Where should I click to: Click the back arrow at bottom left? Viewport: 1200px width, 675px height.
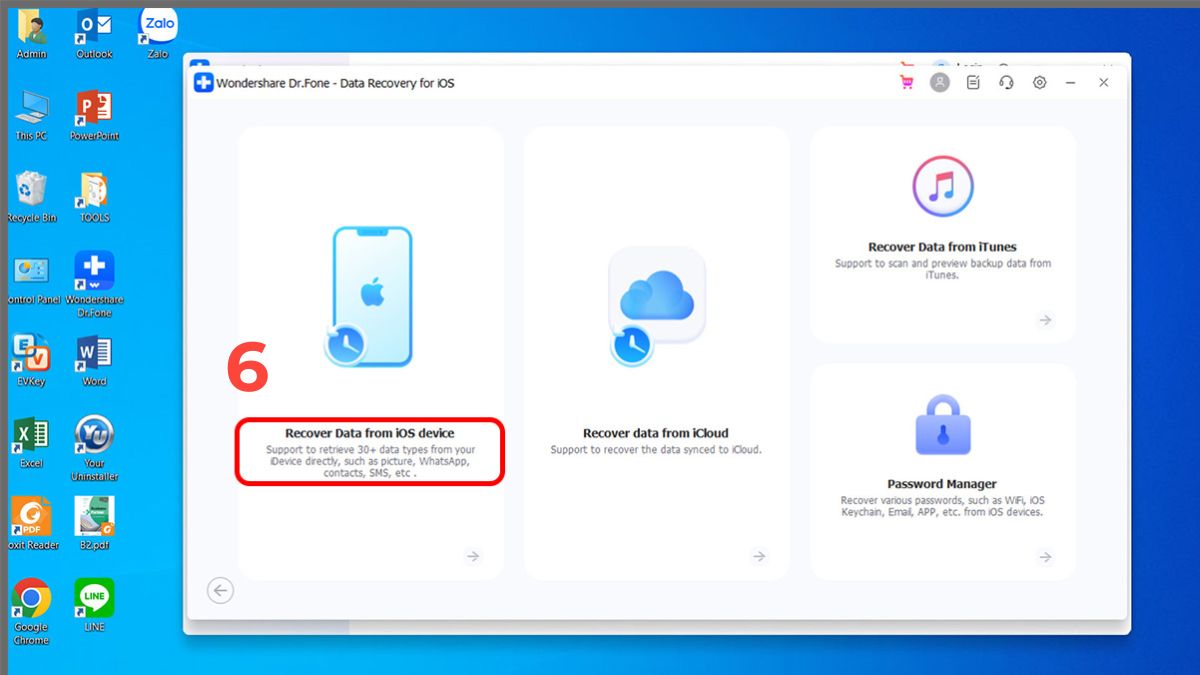220,591
